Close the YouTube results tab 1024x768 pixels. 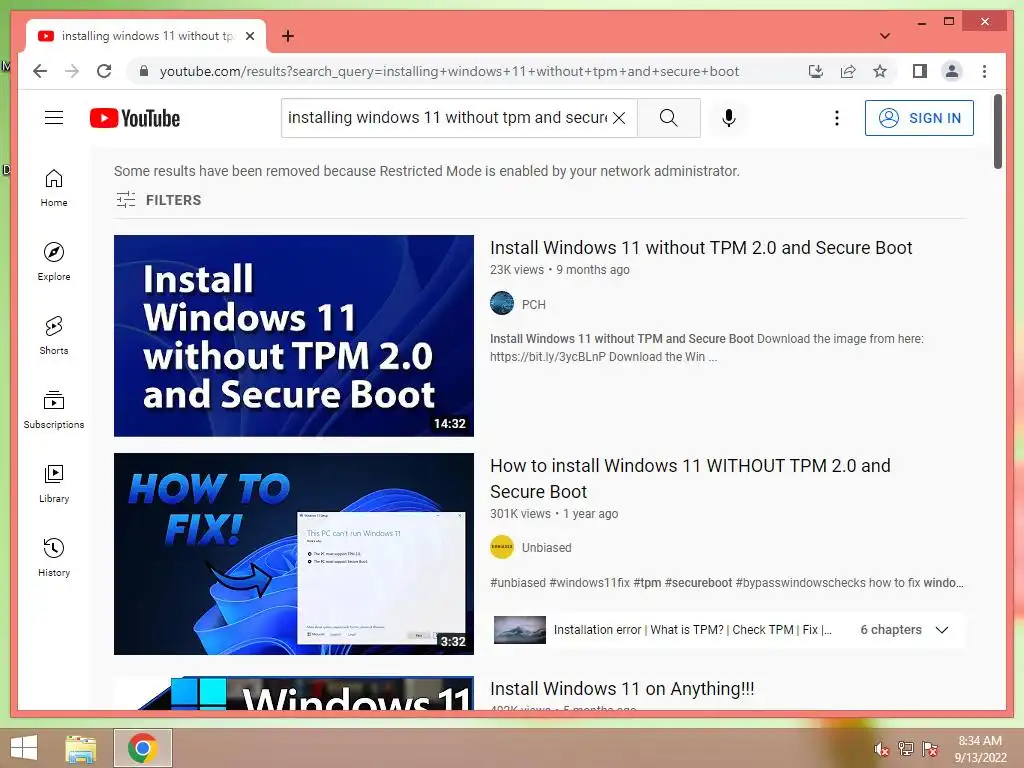(x=249, y=36)
